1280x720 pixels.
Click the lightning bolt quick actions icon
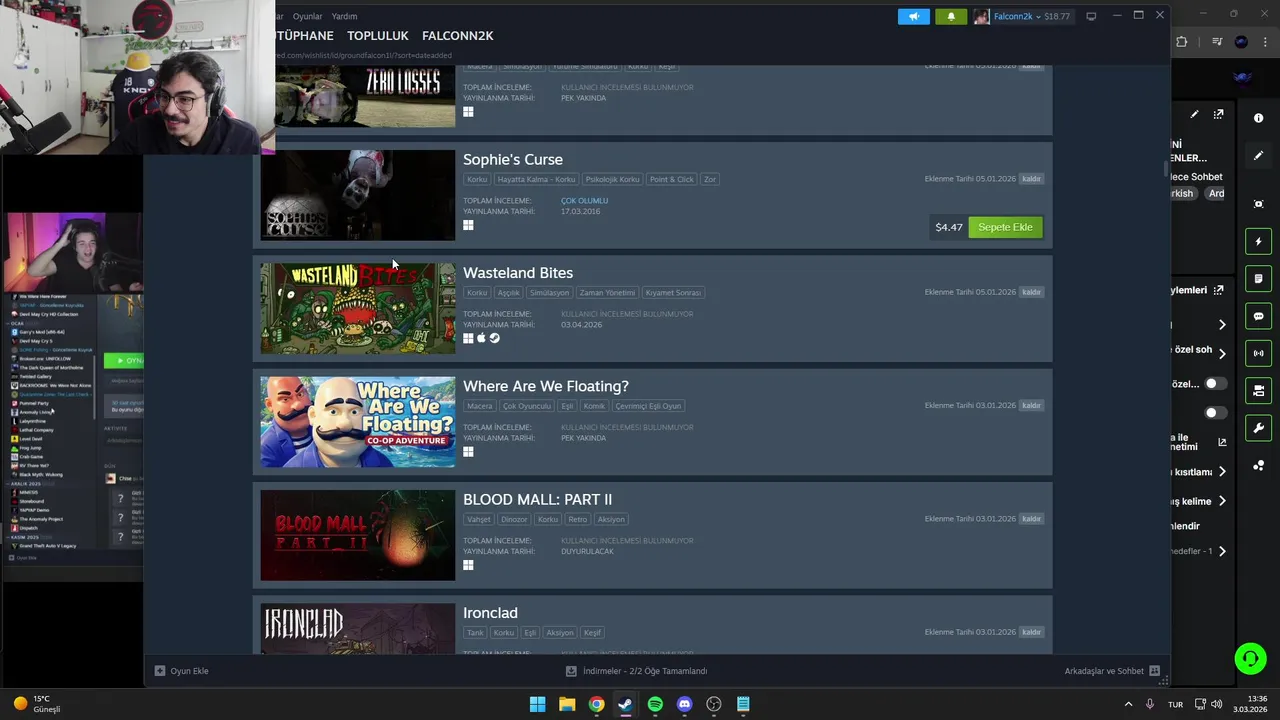click(1258, 242)
